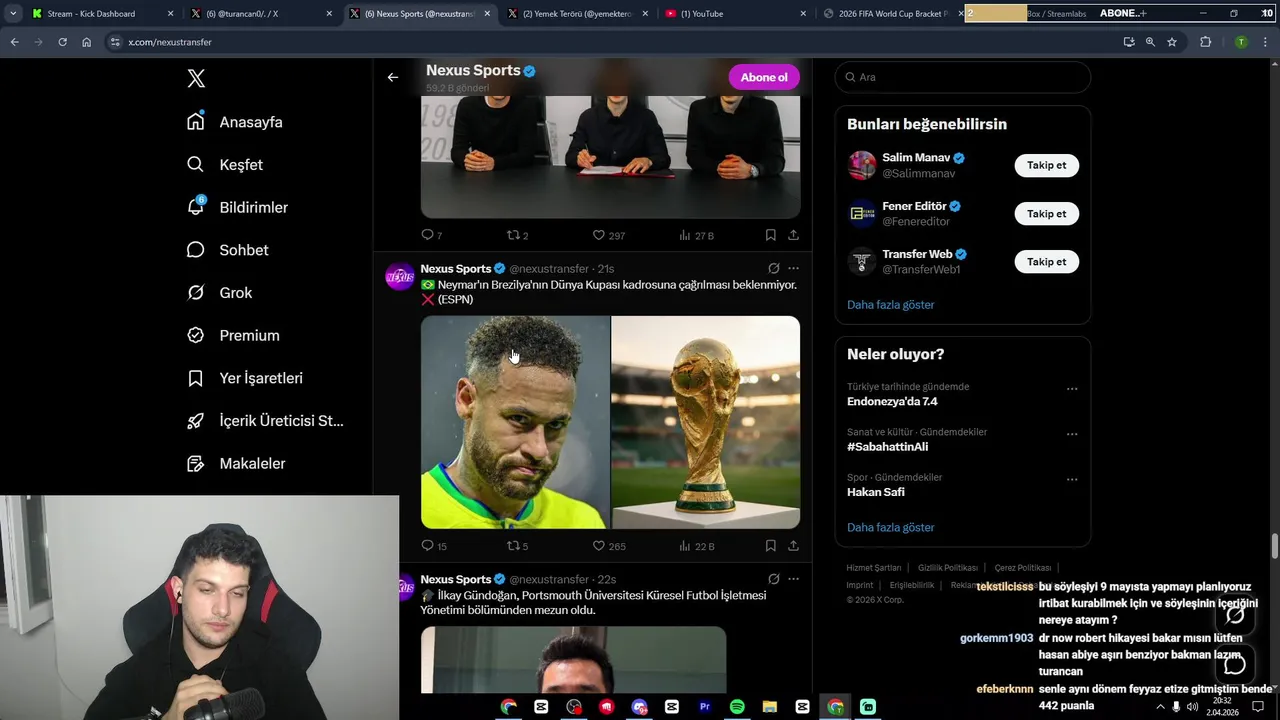Screen dimensions: 1280x720
Task: Click the browser home button
Action: 87,42
